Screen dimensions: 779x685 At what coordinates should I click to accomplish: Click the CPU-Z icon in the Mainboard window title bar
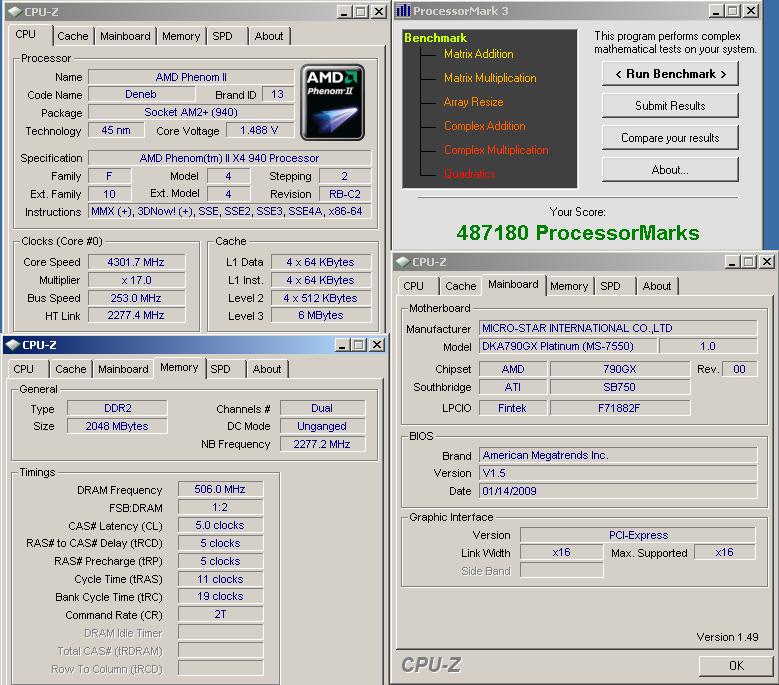click(403, 262)
